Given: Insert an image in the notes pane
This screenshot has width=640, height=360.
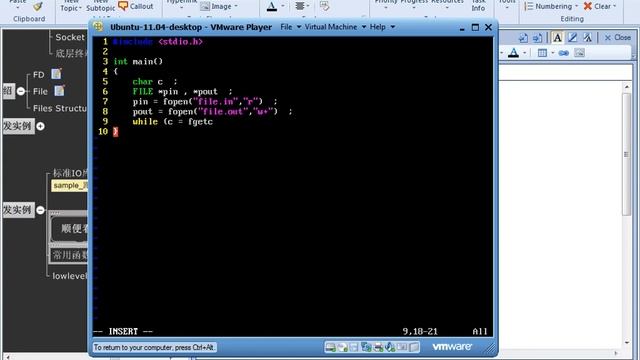Looking at the screenshot, I should coord(579,53).
